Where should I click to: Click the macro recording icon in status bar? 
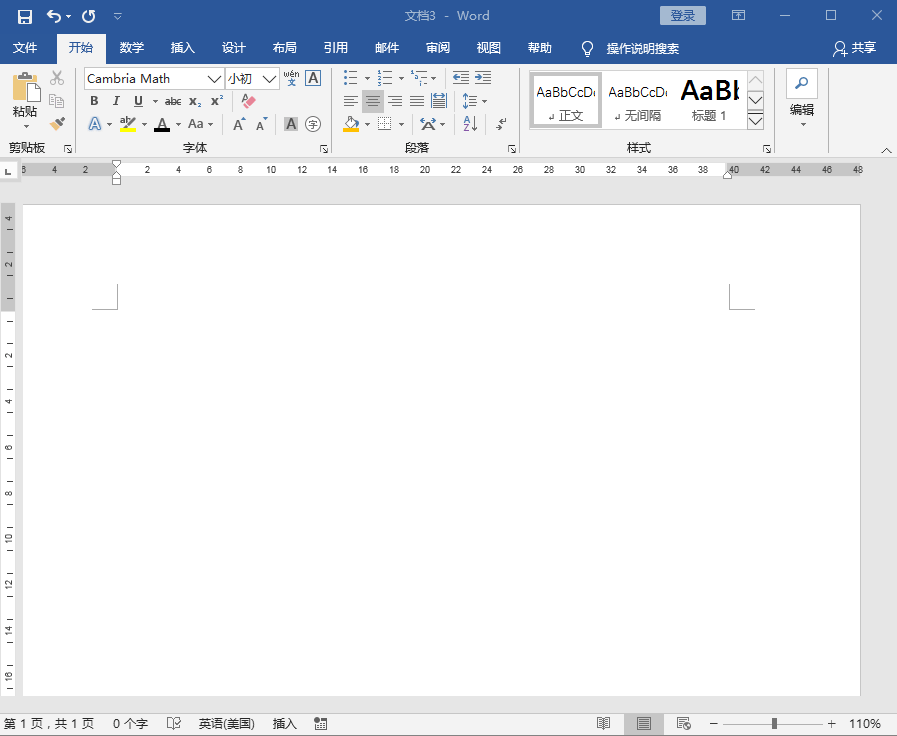[x=321, y=723]
